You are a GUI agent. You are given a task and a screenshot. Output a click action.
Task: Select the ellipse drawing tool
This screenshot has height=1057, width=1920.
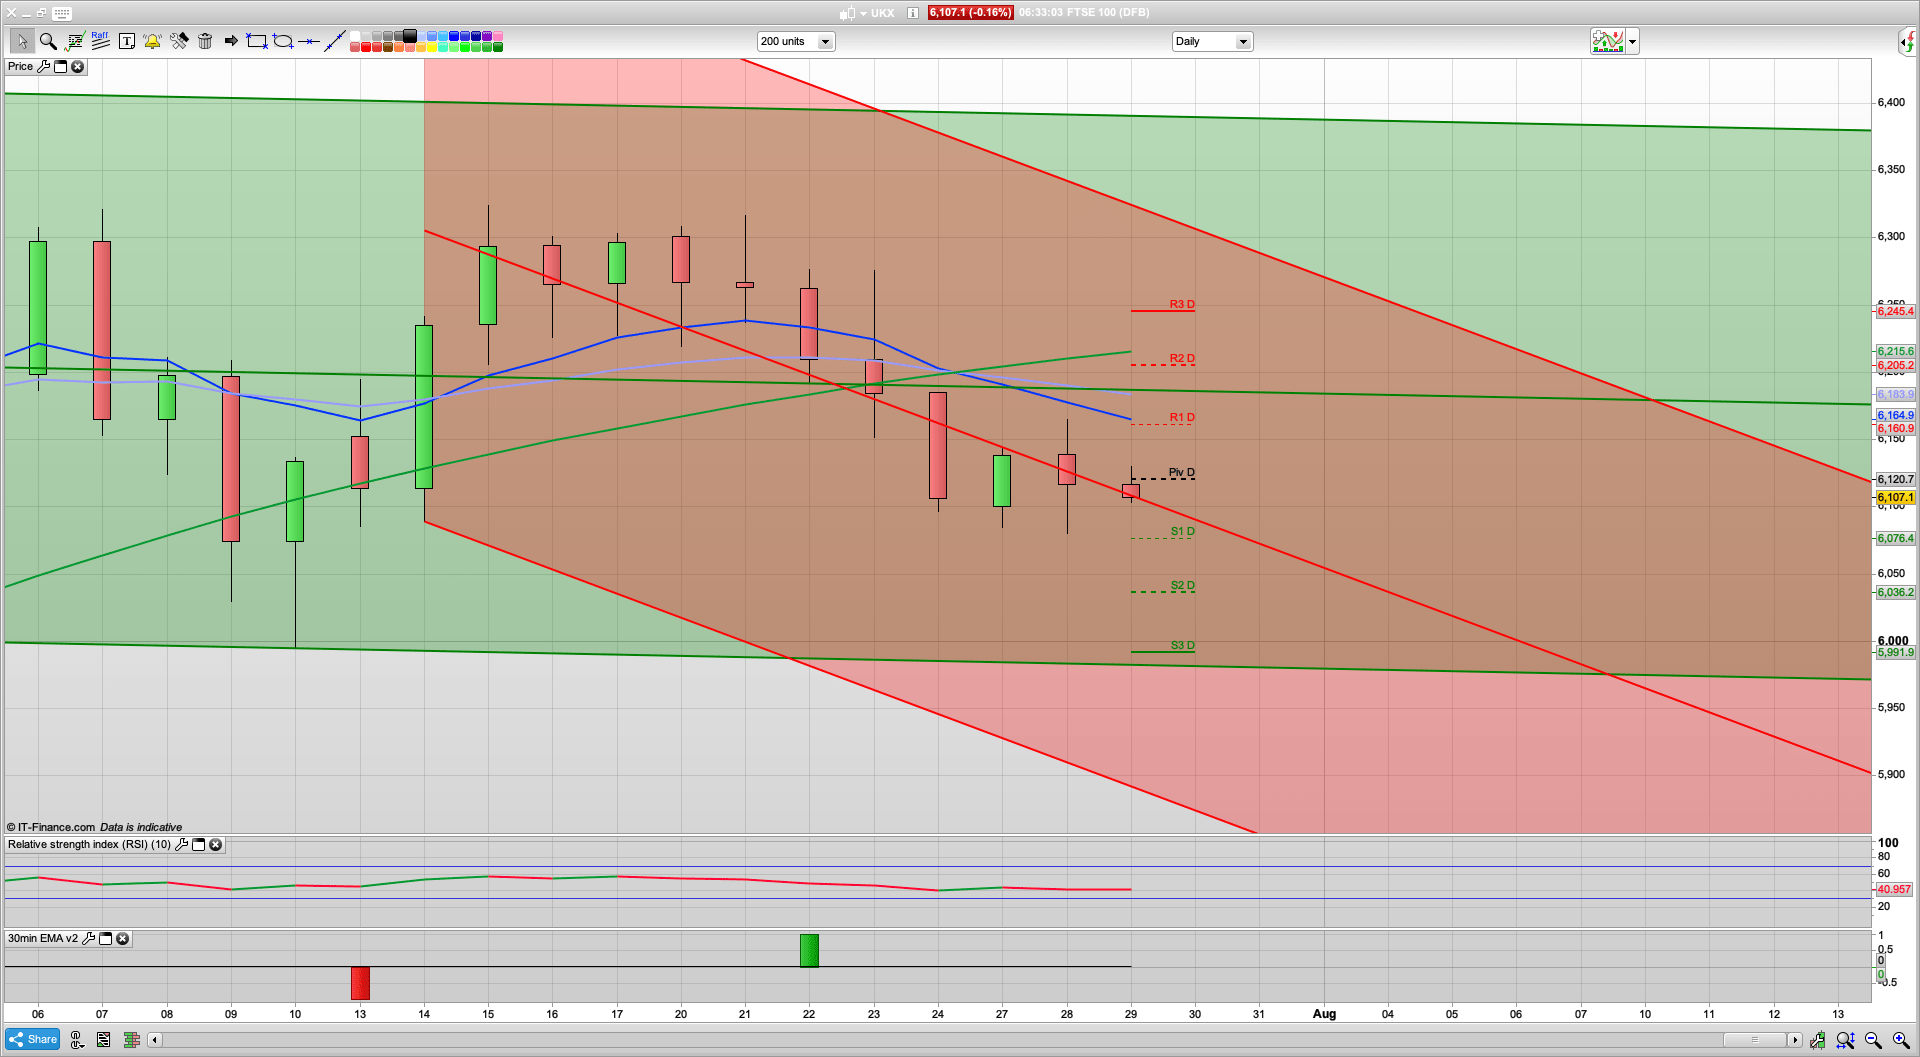coord(283,41)
